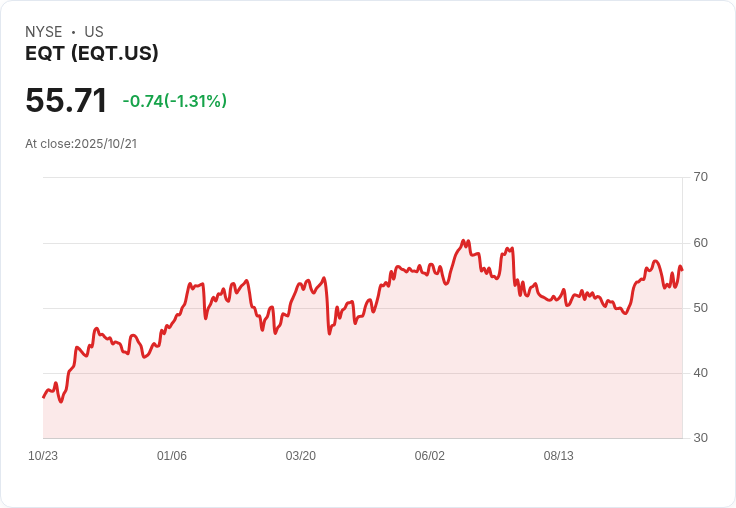The height and width of the screenshot is (508, 736).
Task: Click the 60 price axis label
Action: [700, 243]
